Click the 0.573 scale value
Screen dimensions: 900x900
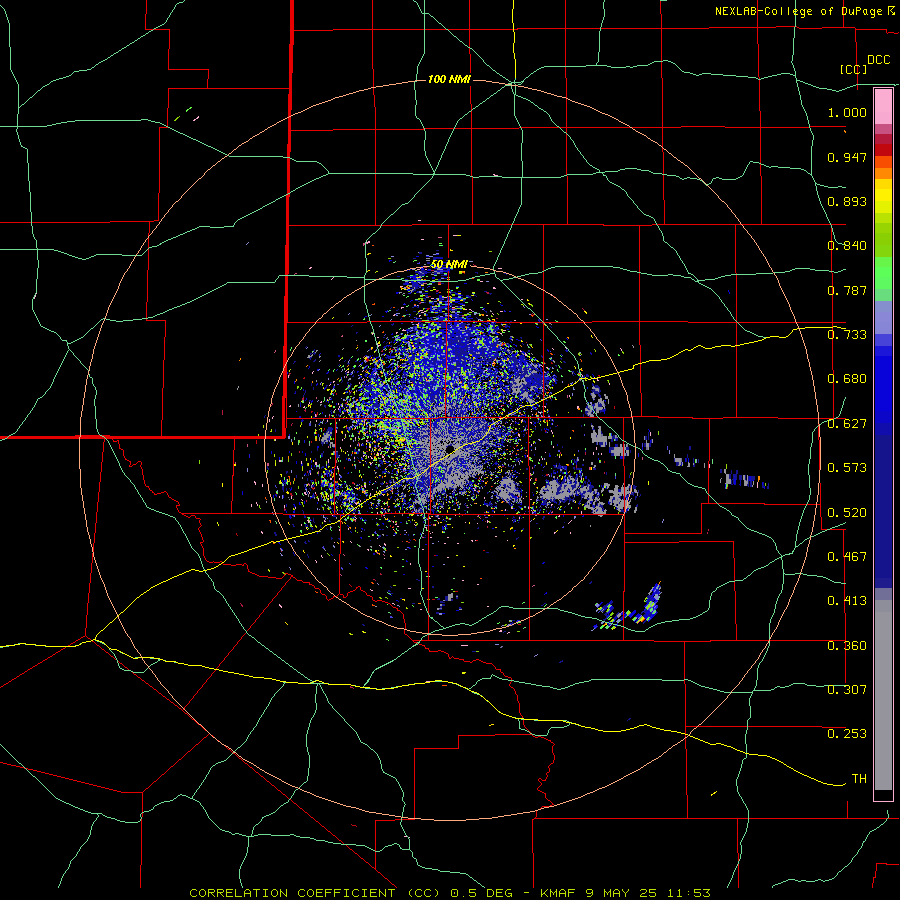[847, 468]
